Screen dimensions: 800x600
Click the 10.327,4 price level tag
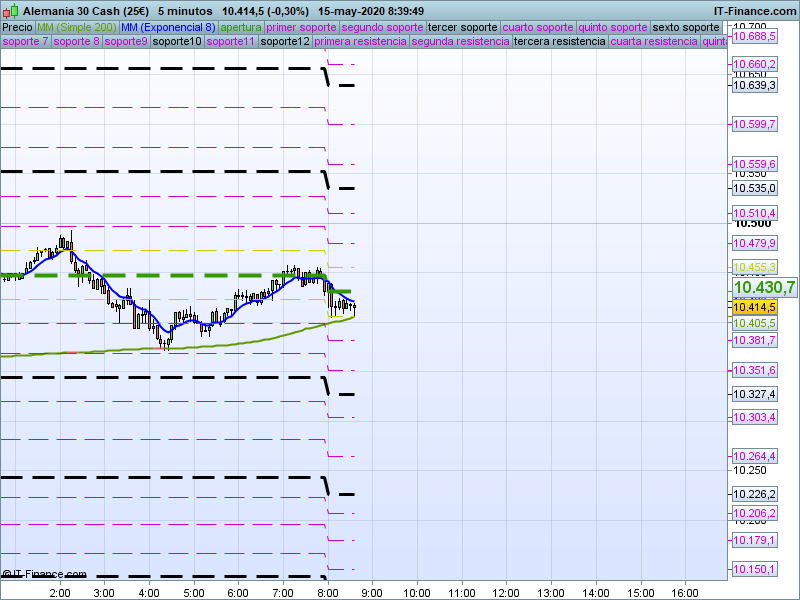[x=754, y=394]
